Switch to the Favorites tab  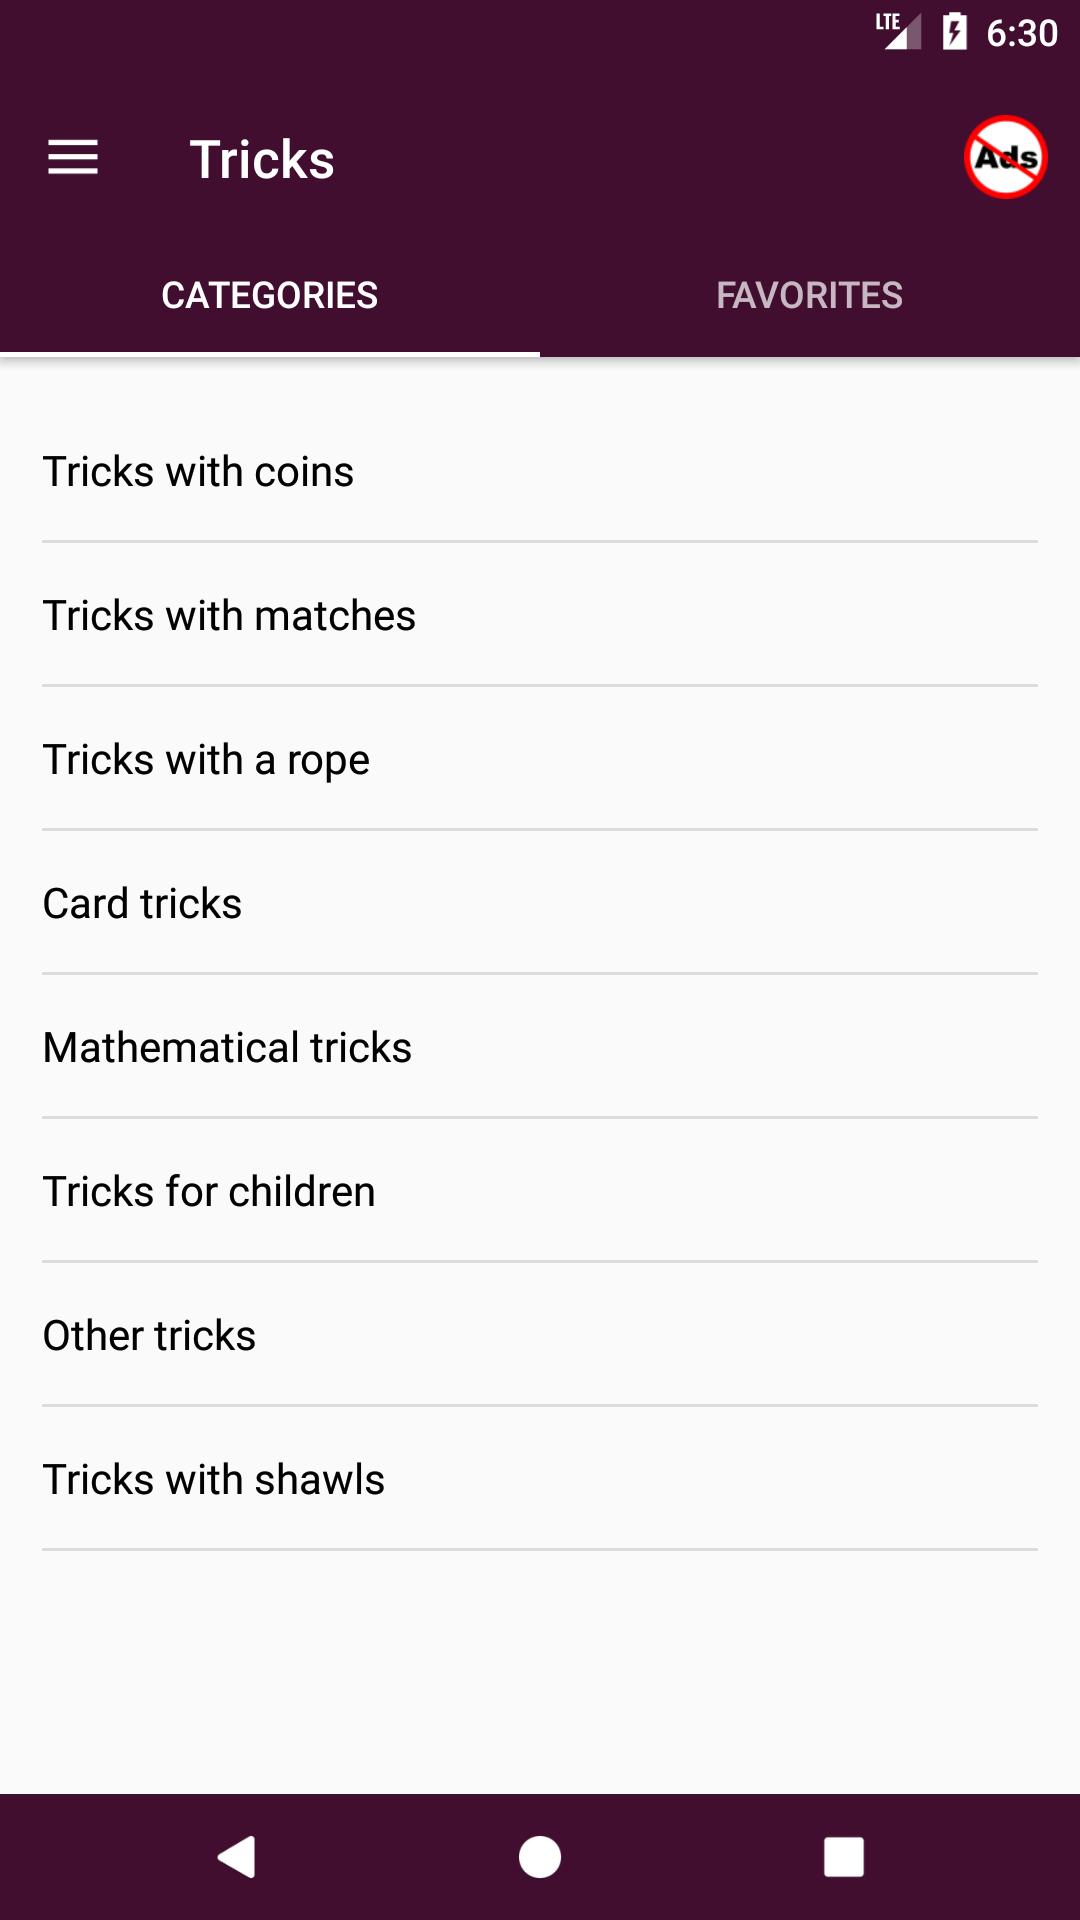[x=810, y=295]
